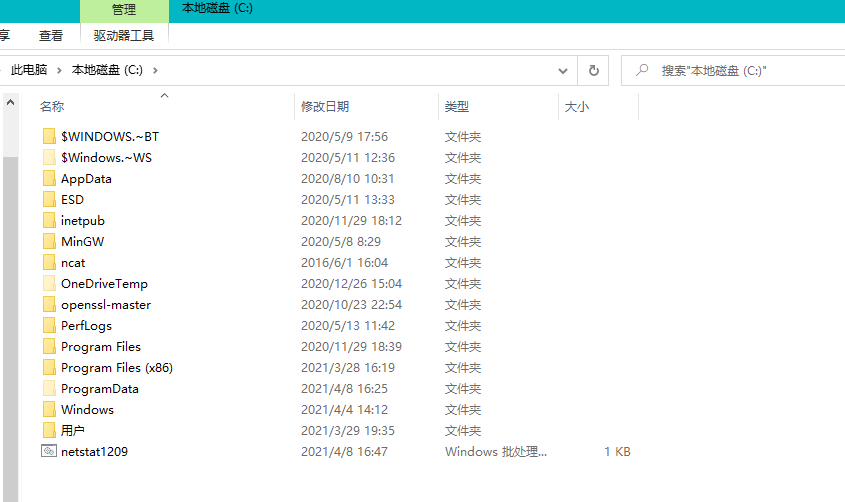The image size is (845, 502).
Task: Click the ESD folder icon
Action: (49, 199)
